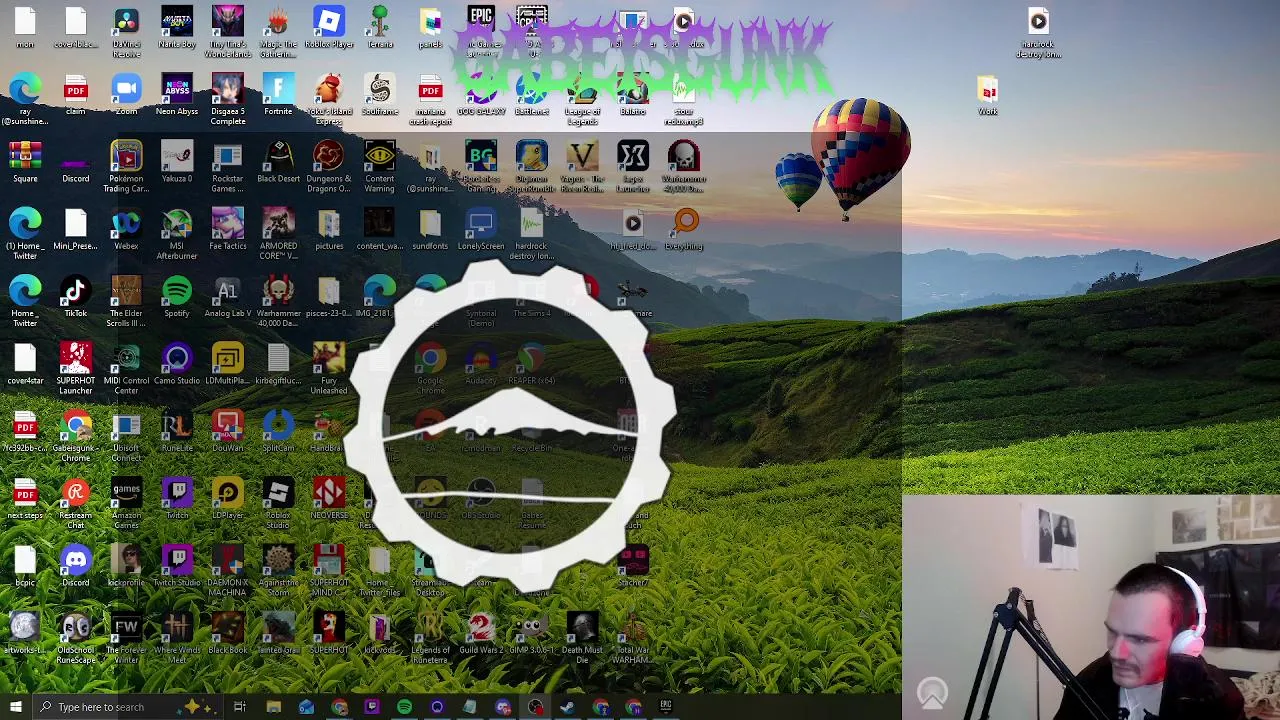This screenshot has width=1280, height=720.
Task: Launch Narita Boy from the desktop
Action: (x=177, y=28)
